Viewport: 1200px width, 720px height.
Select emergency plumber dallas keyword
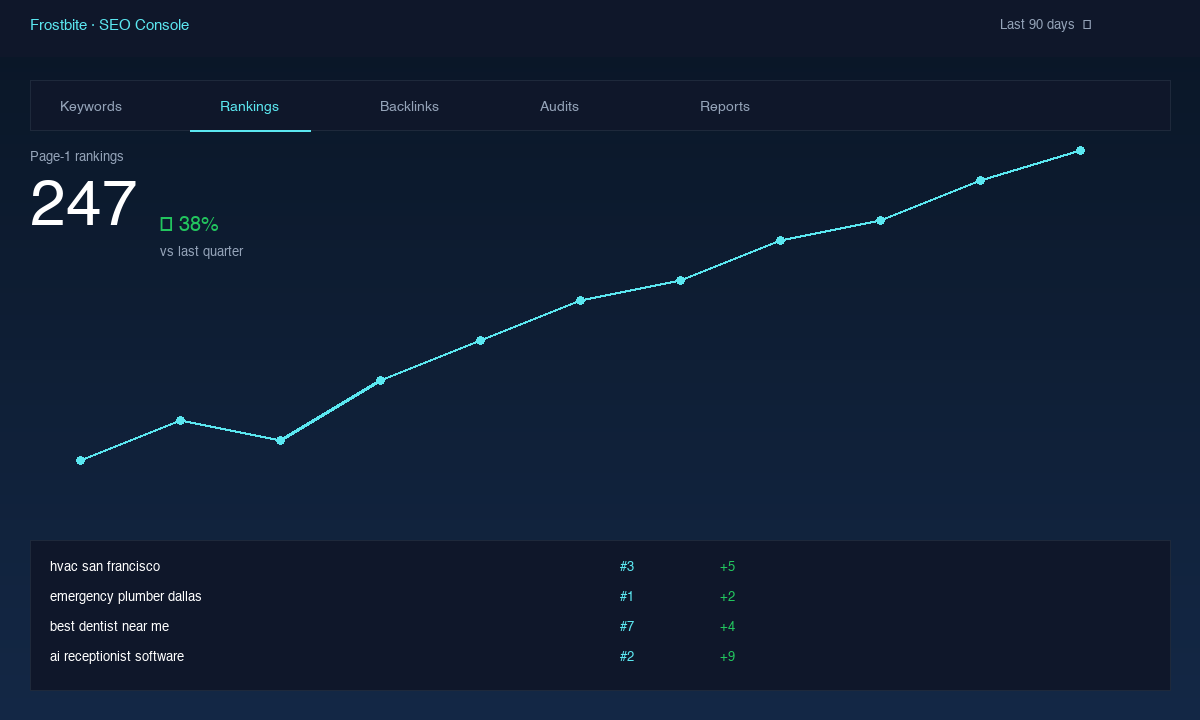126,596
